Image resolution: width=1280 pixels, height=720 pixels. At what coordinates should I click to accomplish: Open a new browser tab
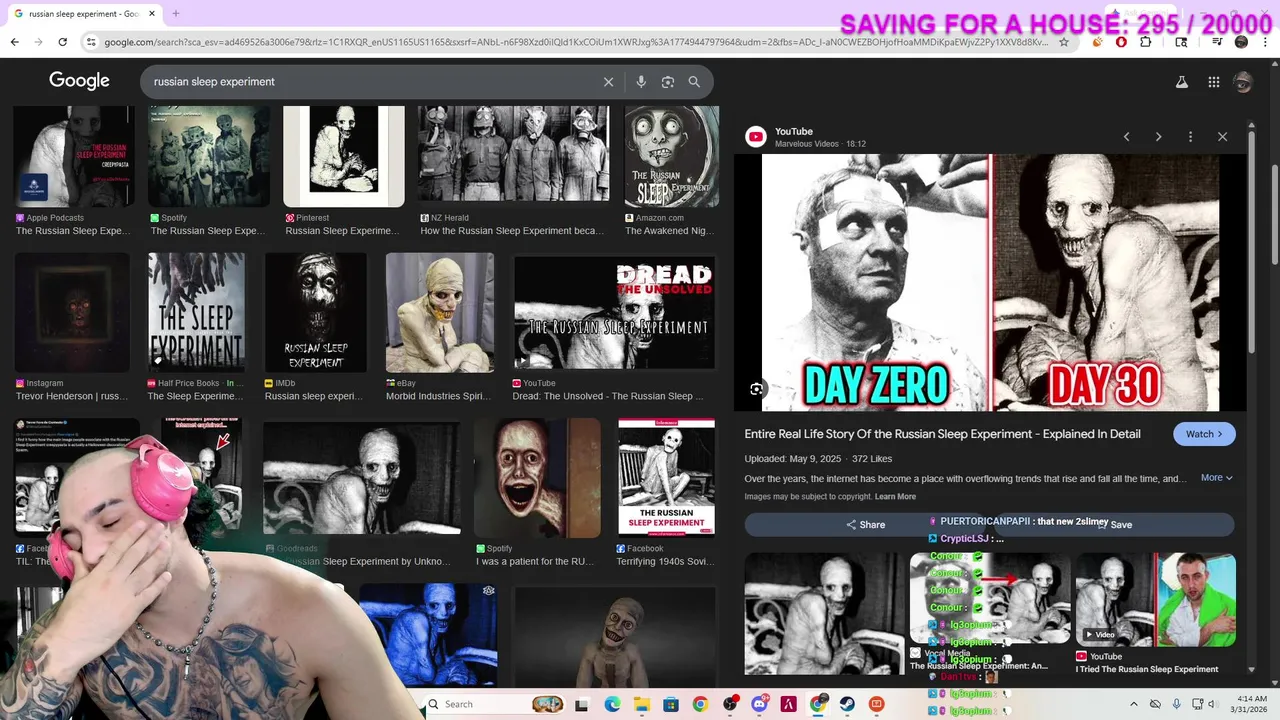176,14
